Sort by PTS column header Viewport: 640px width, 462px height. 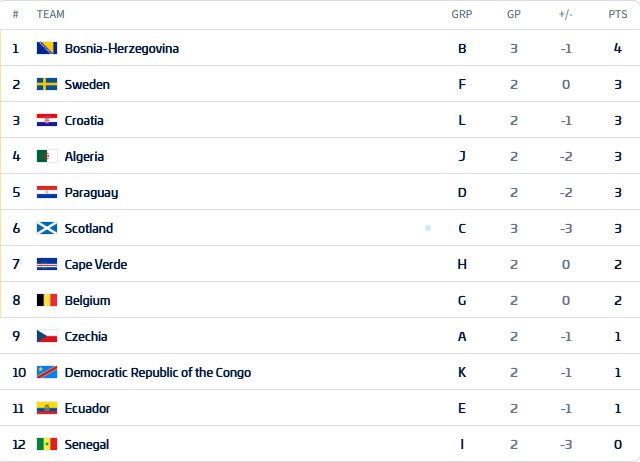tap(618, 14)
